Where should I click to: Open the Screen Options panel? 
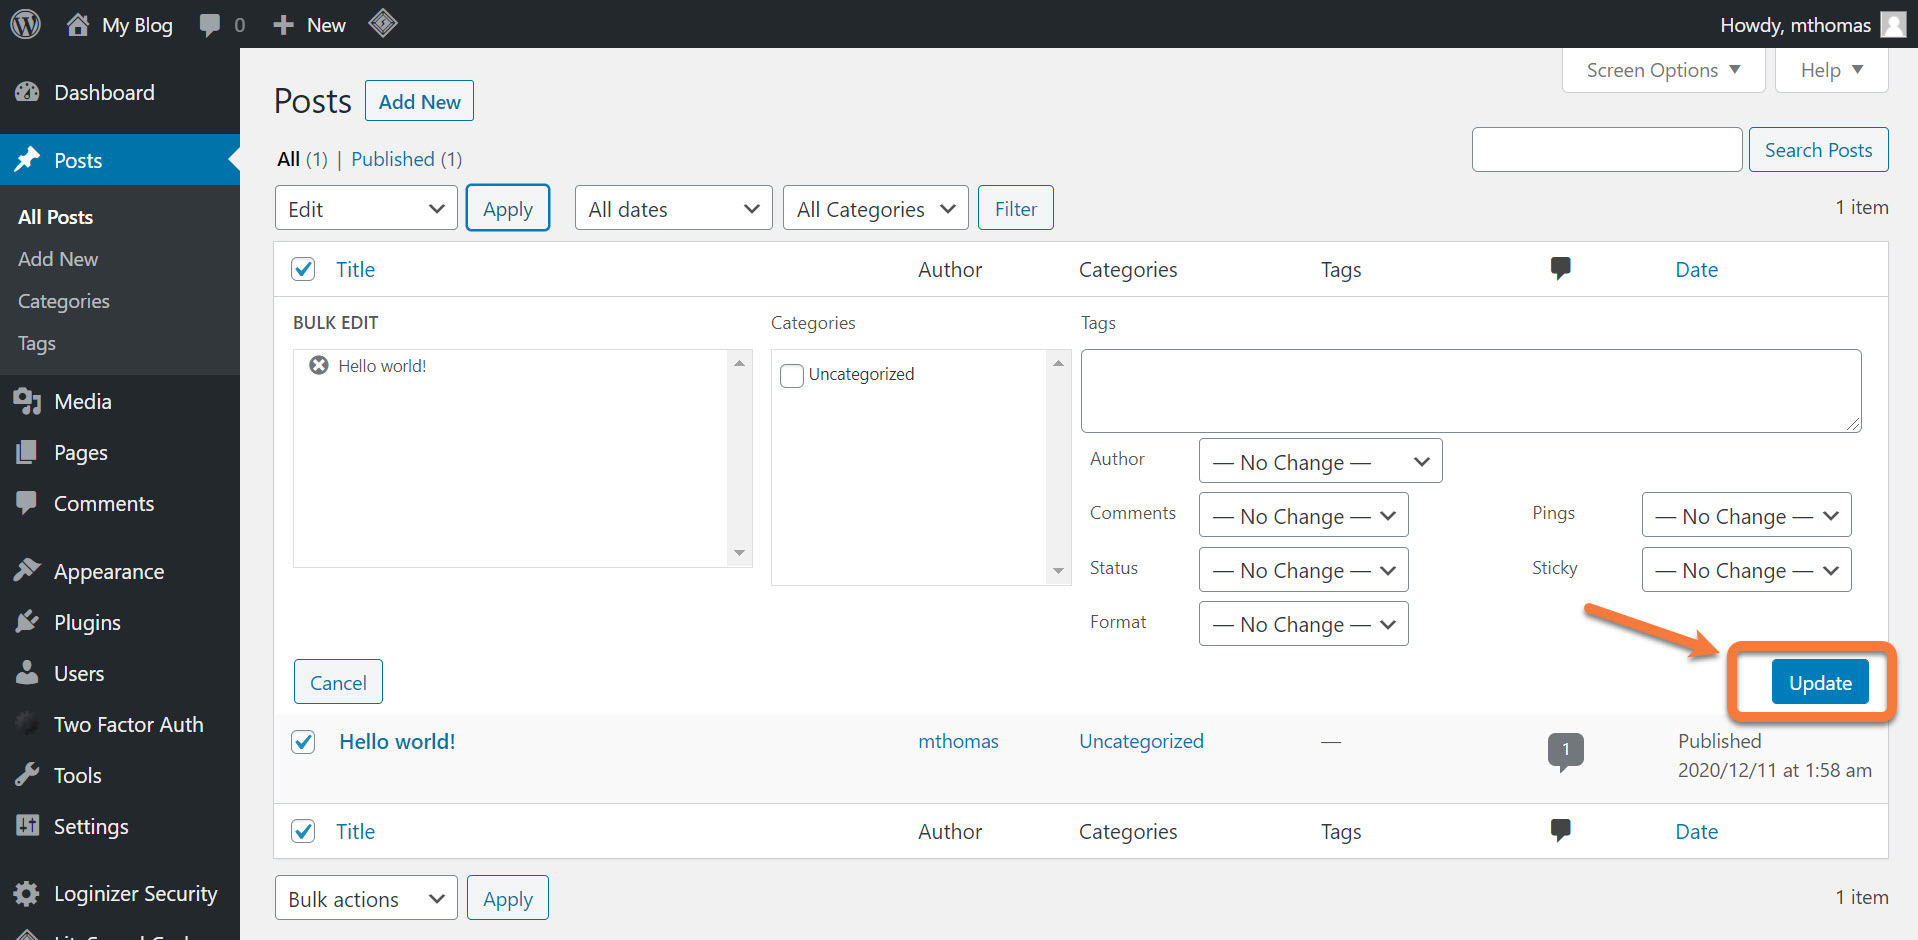pyautogui.click(x=1661, y=70)
